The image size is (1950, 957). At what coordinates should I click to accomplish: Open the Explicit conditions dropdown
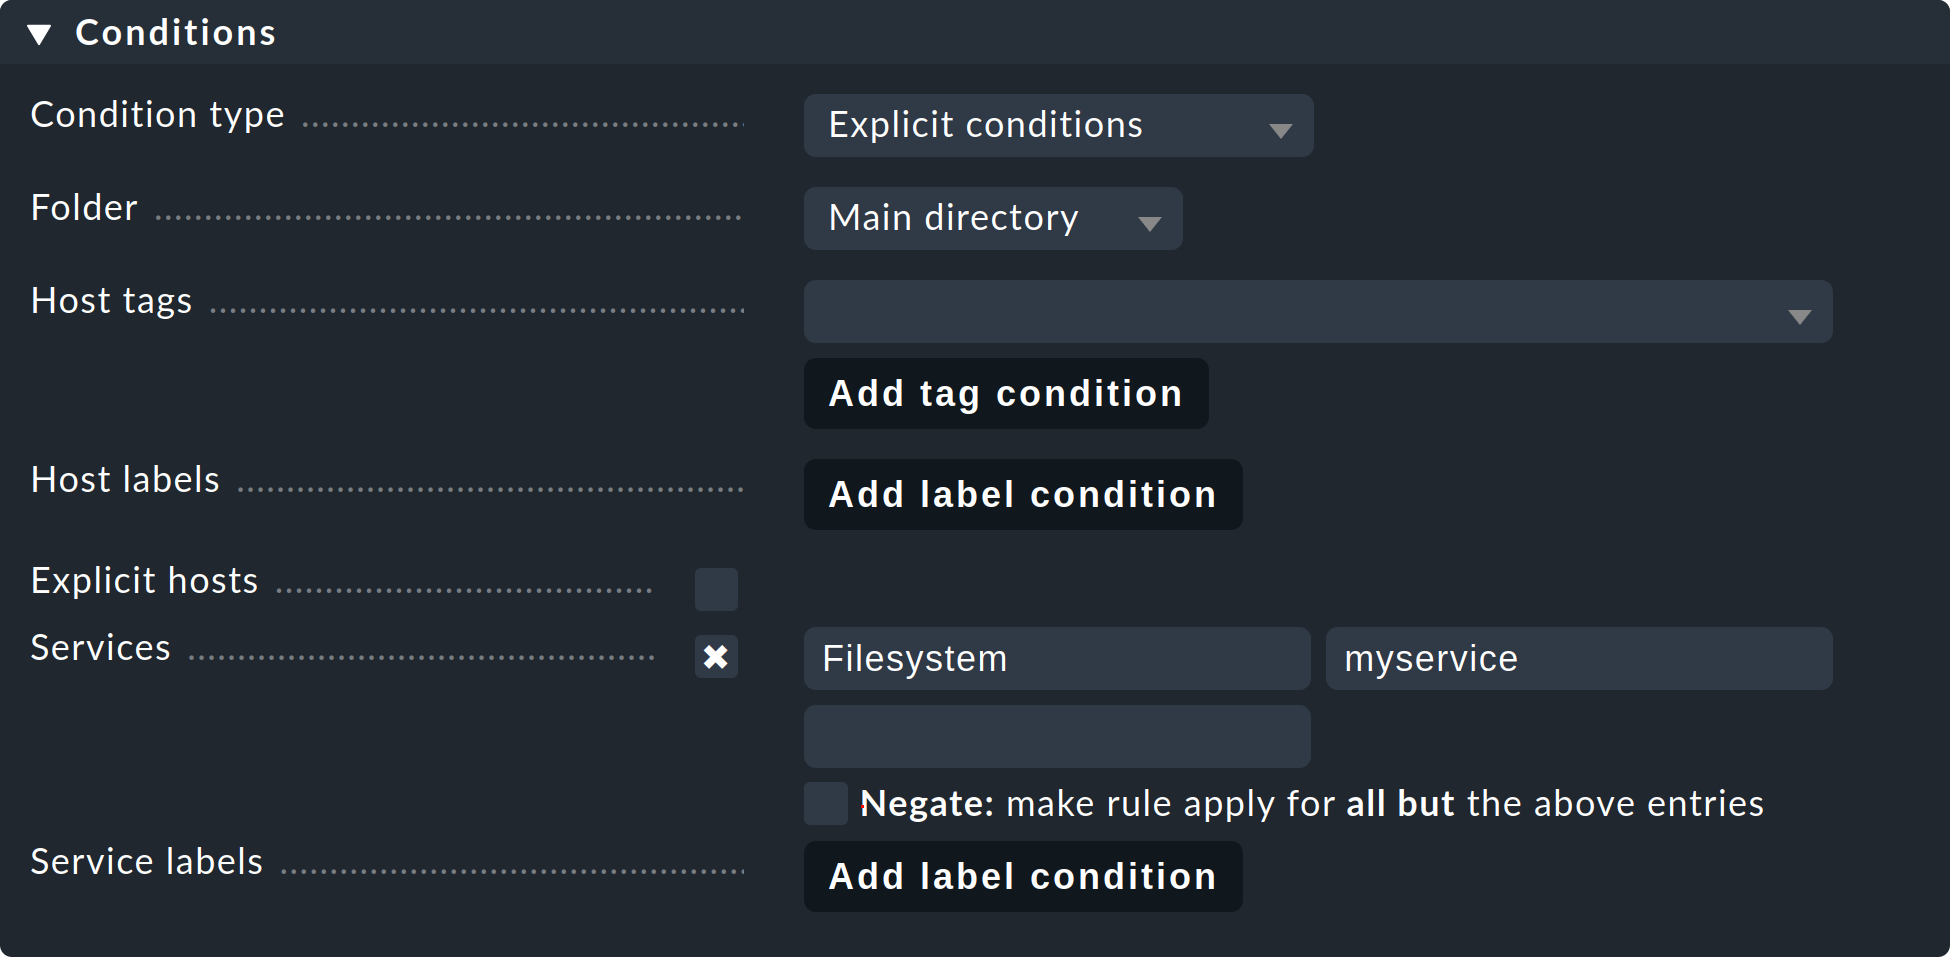1057,126
